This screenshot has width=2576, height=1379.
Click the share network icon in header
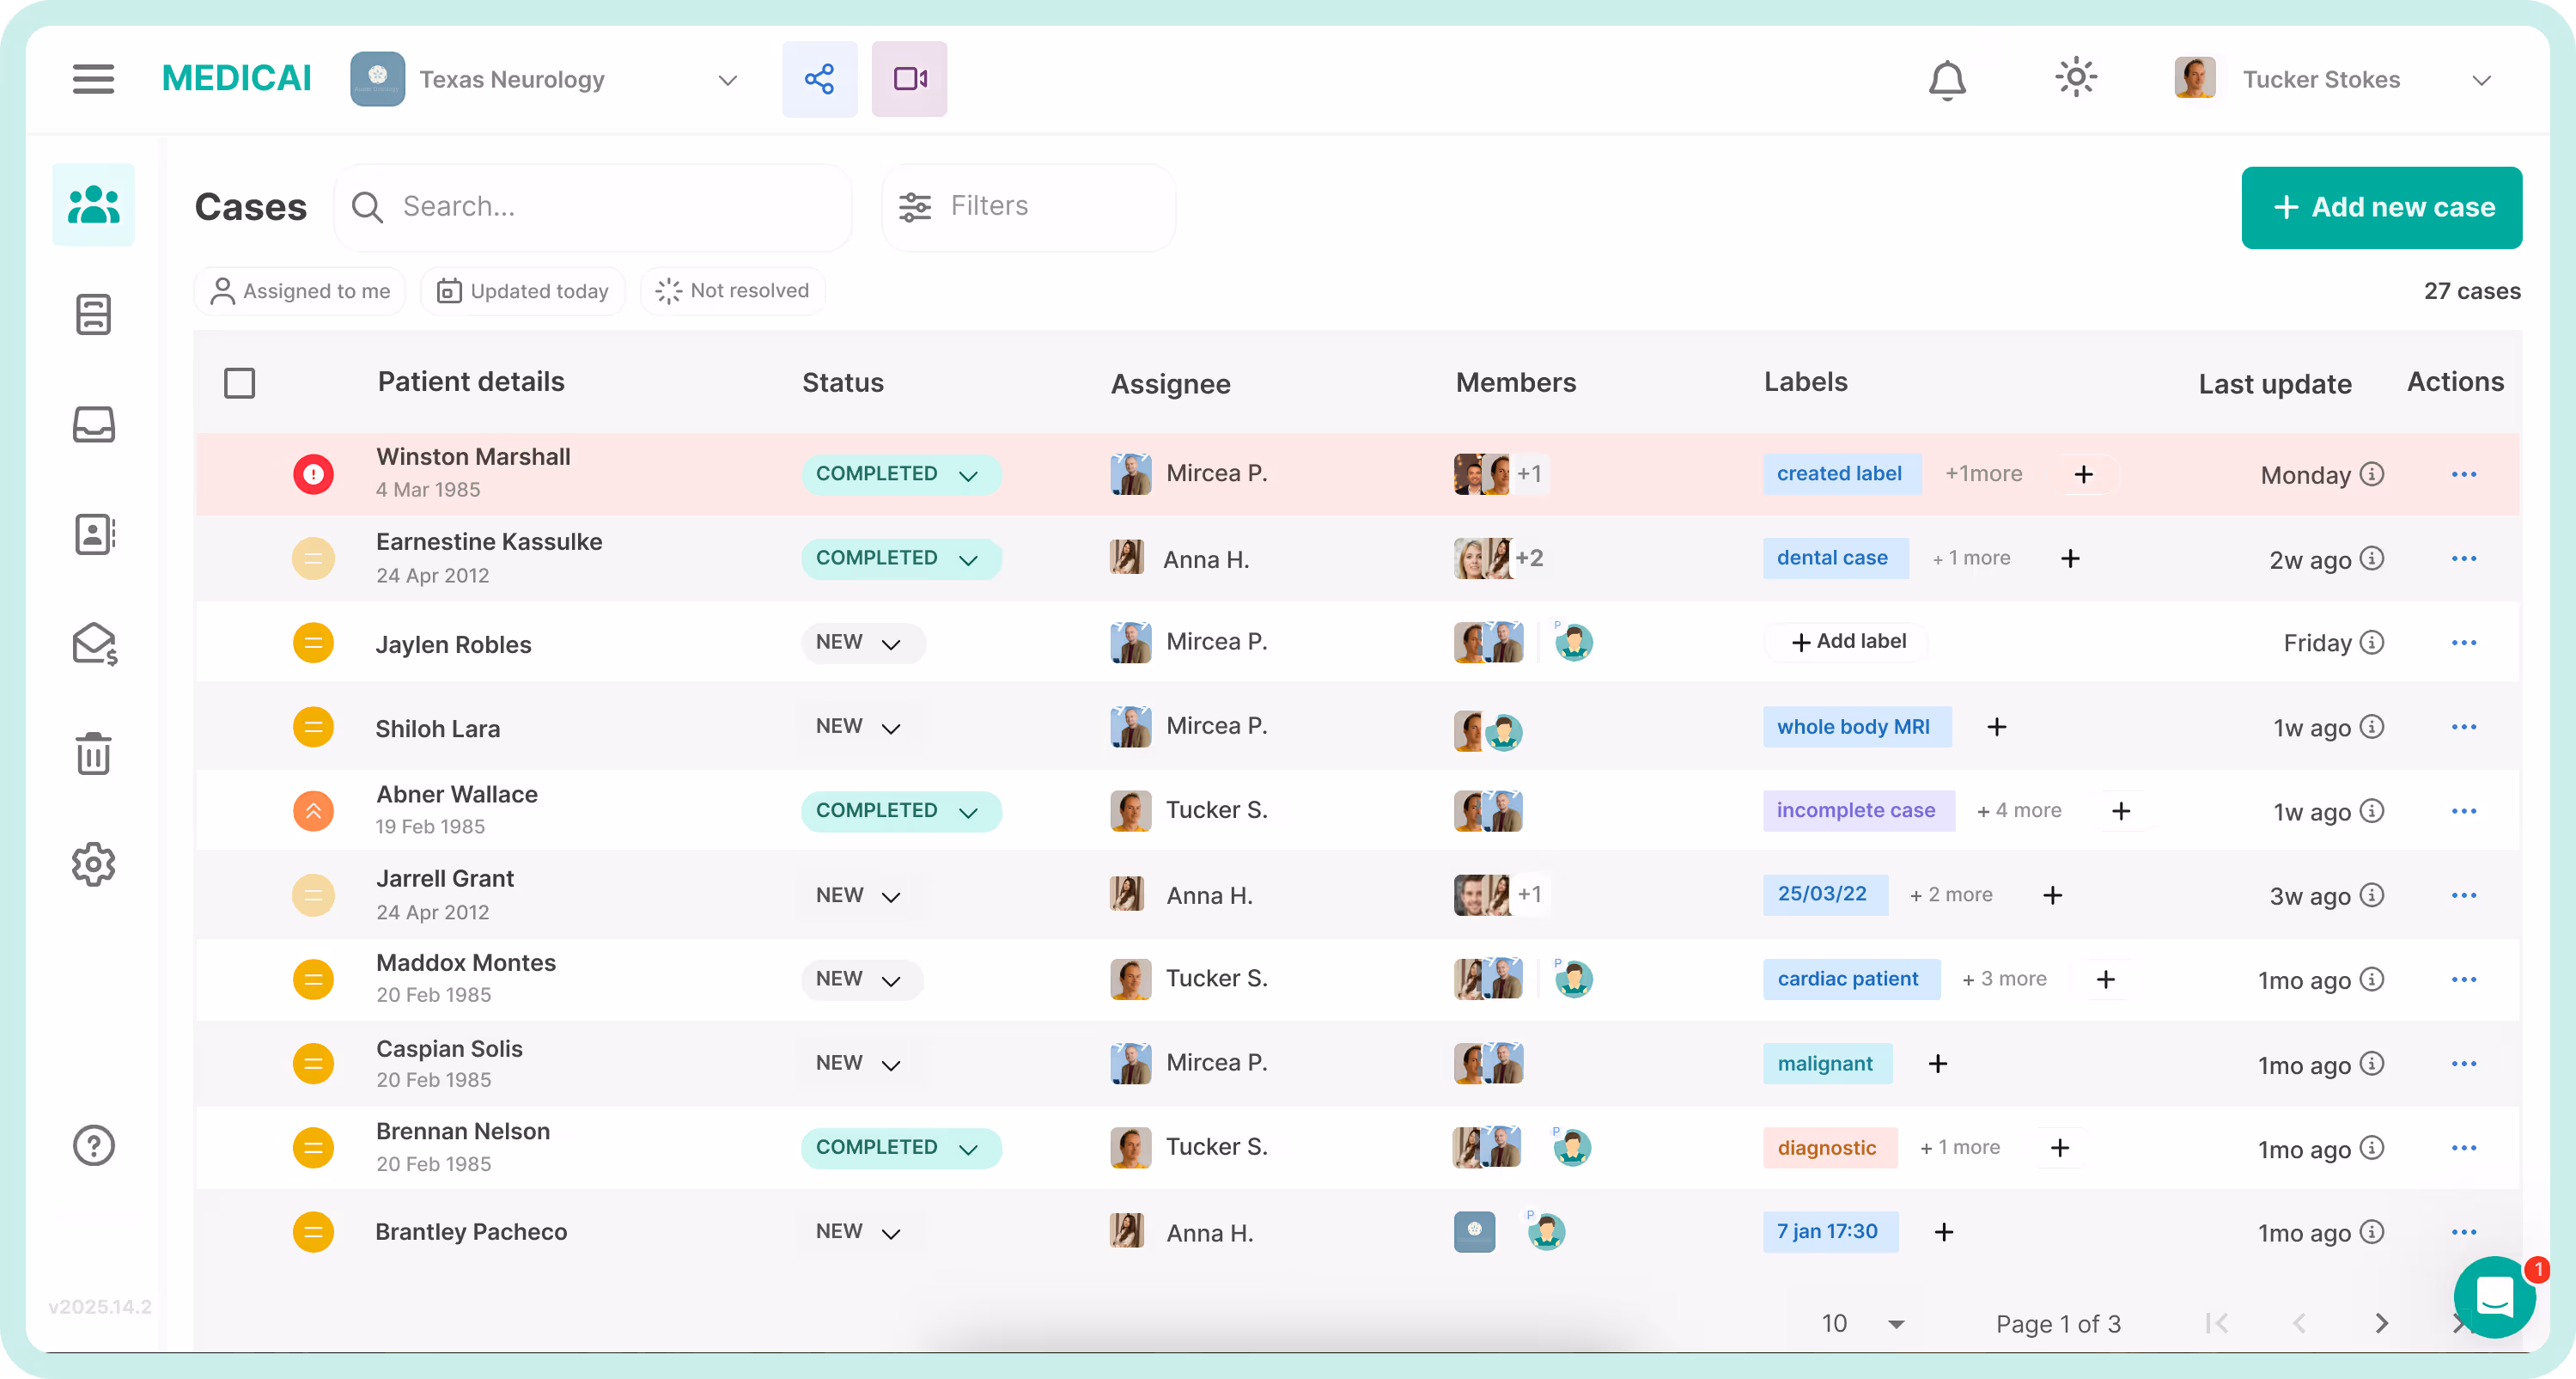pos(819,79)
